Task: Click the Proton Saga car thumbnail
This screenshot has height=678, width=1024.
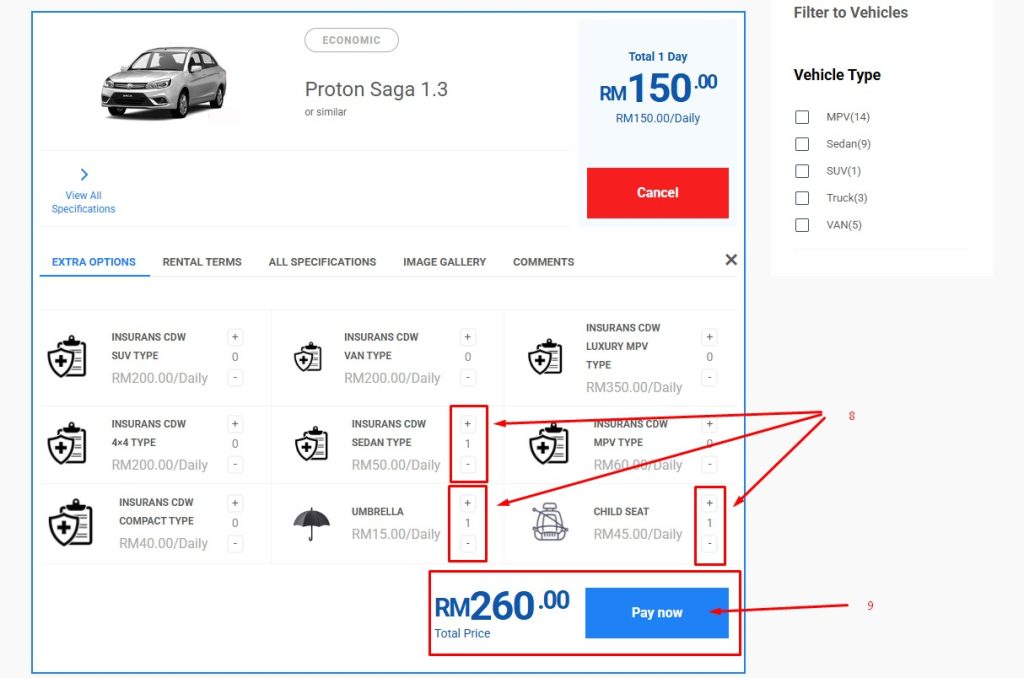Action: click(x=164, y=82)
